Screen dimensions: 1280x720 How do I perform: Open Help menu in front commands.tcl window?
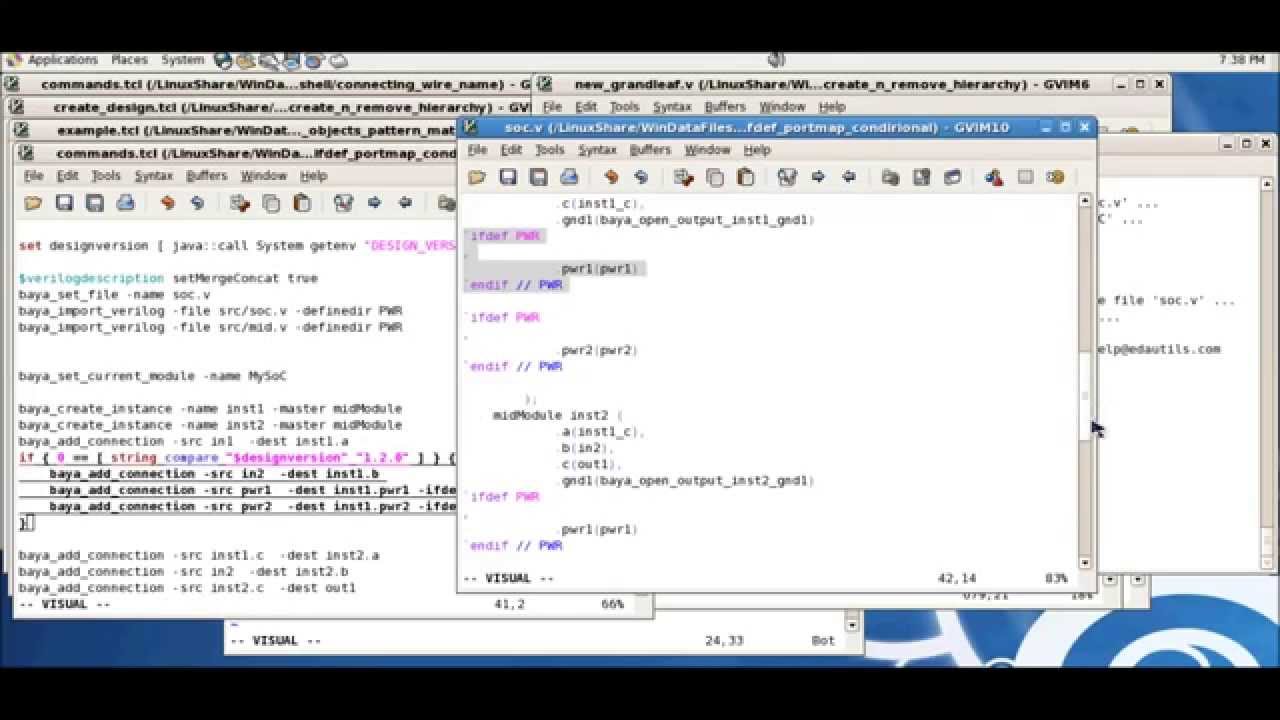[313, 175]
